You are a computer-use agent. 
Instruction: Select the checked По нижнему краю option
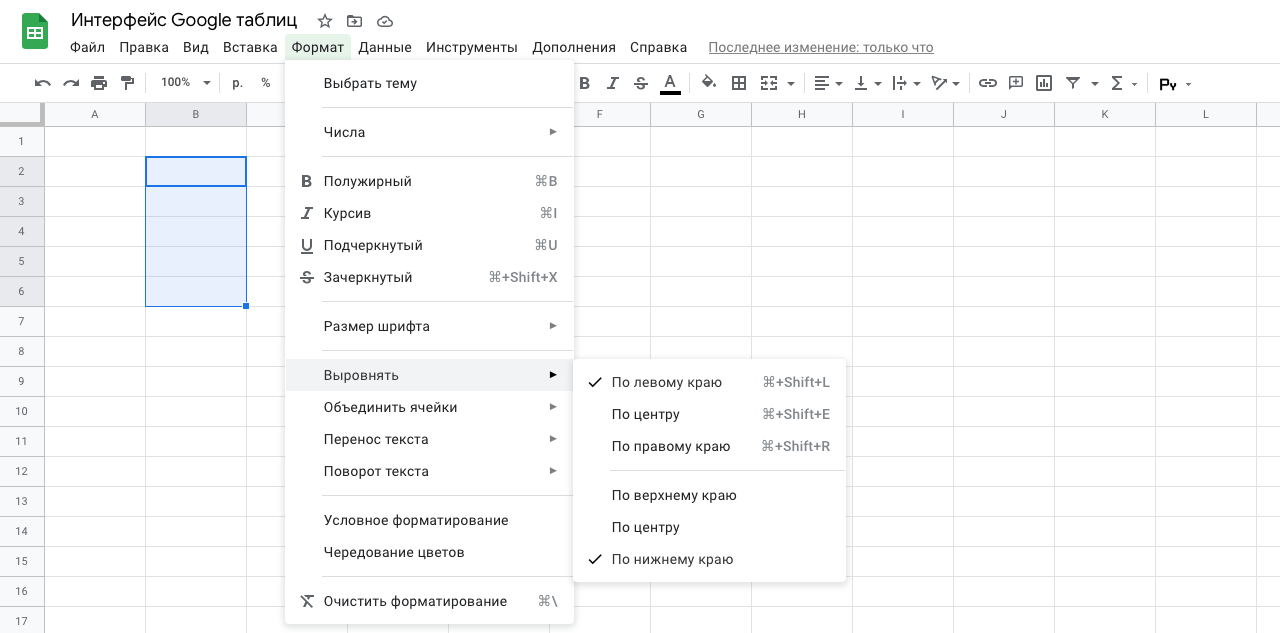tap(709, 559)
